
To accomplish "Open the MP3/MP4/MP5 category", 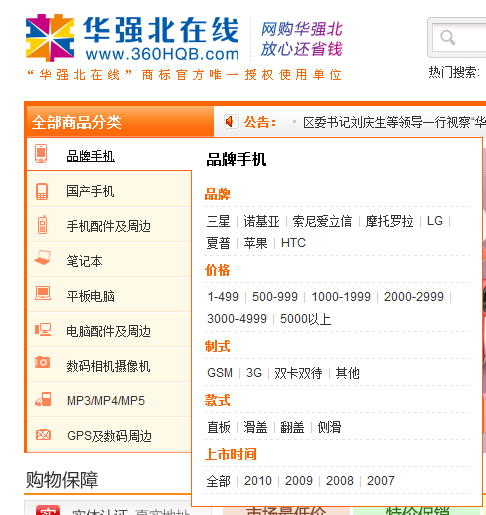I will (x=106, y=401).
